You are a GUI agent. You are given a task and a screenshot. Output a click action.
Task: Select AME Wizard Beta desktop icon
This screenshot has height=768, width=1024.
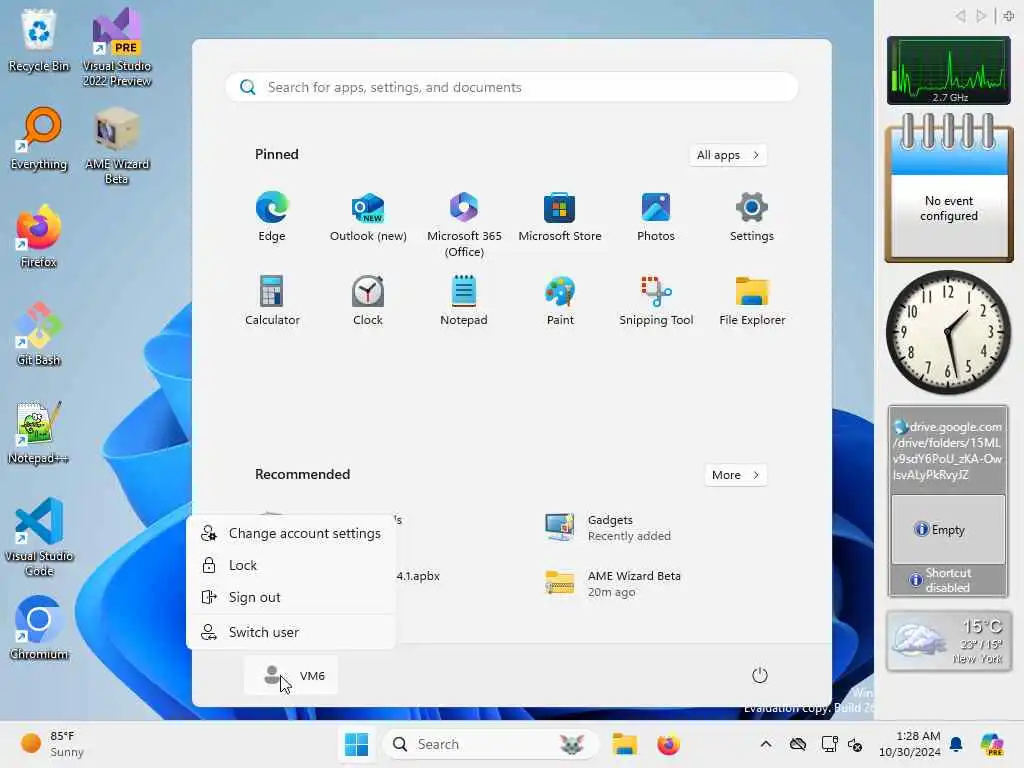[117, 145]
